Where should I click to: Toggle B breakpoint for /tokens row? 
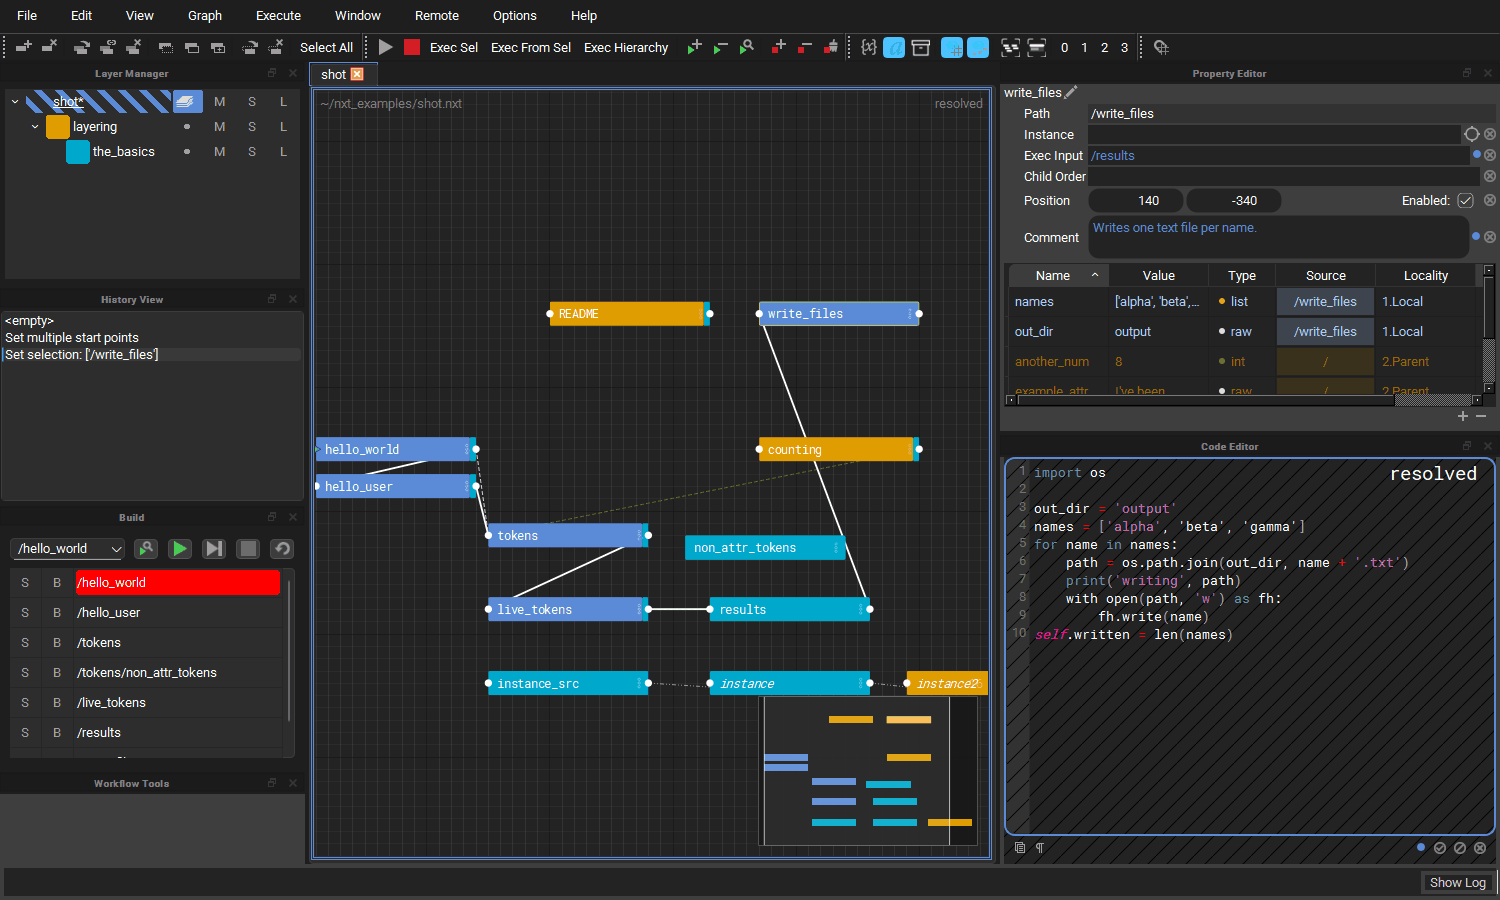[57, 643]
